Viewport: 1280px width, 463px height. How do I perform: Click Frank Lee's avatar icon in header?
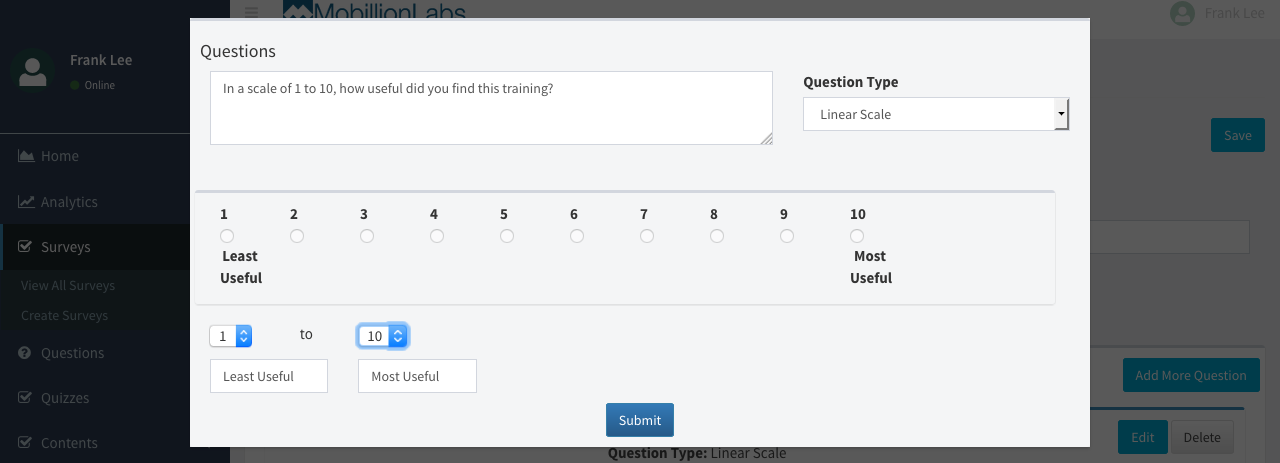1183,13
